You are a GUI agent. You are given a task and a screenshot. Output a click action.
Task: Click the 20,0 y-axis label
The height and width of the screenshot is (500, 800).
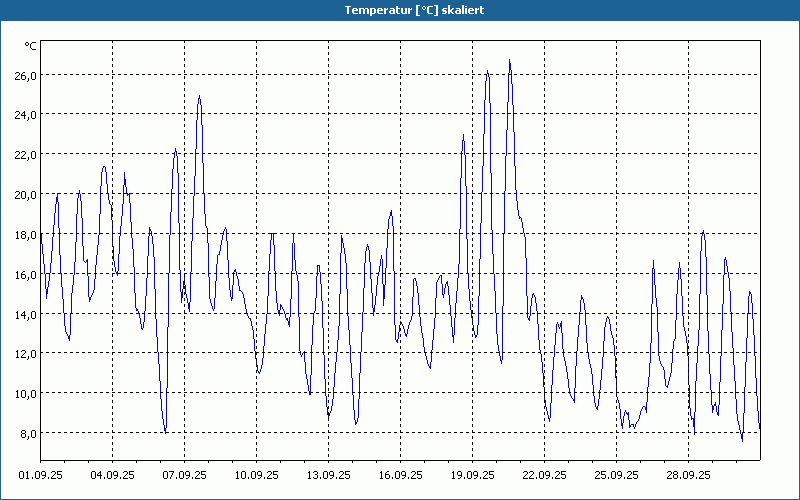pos(25,195)
